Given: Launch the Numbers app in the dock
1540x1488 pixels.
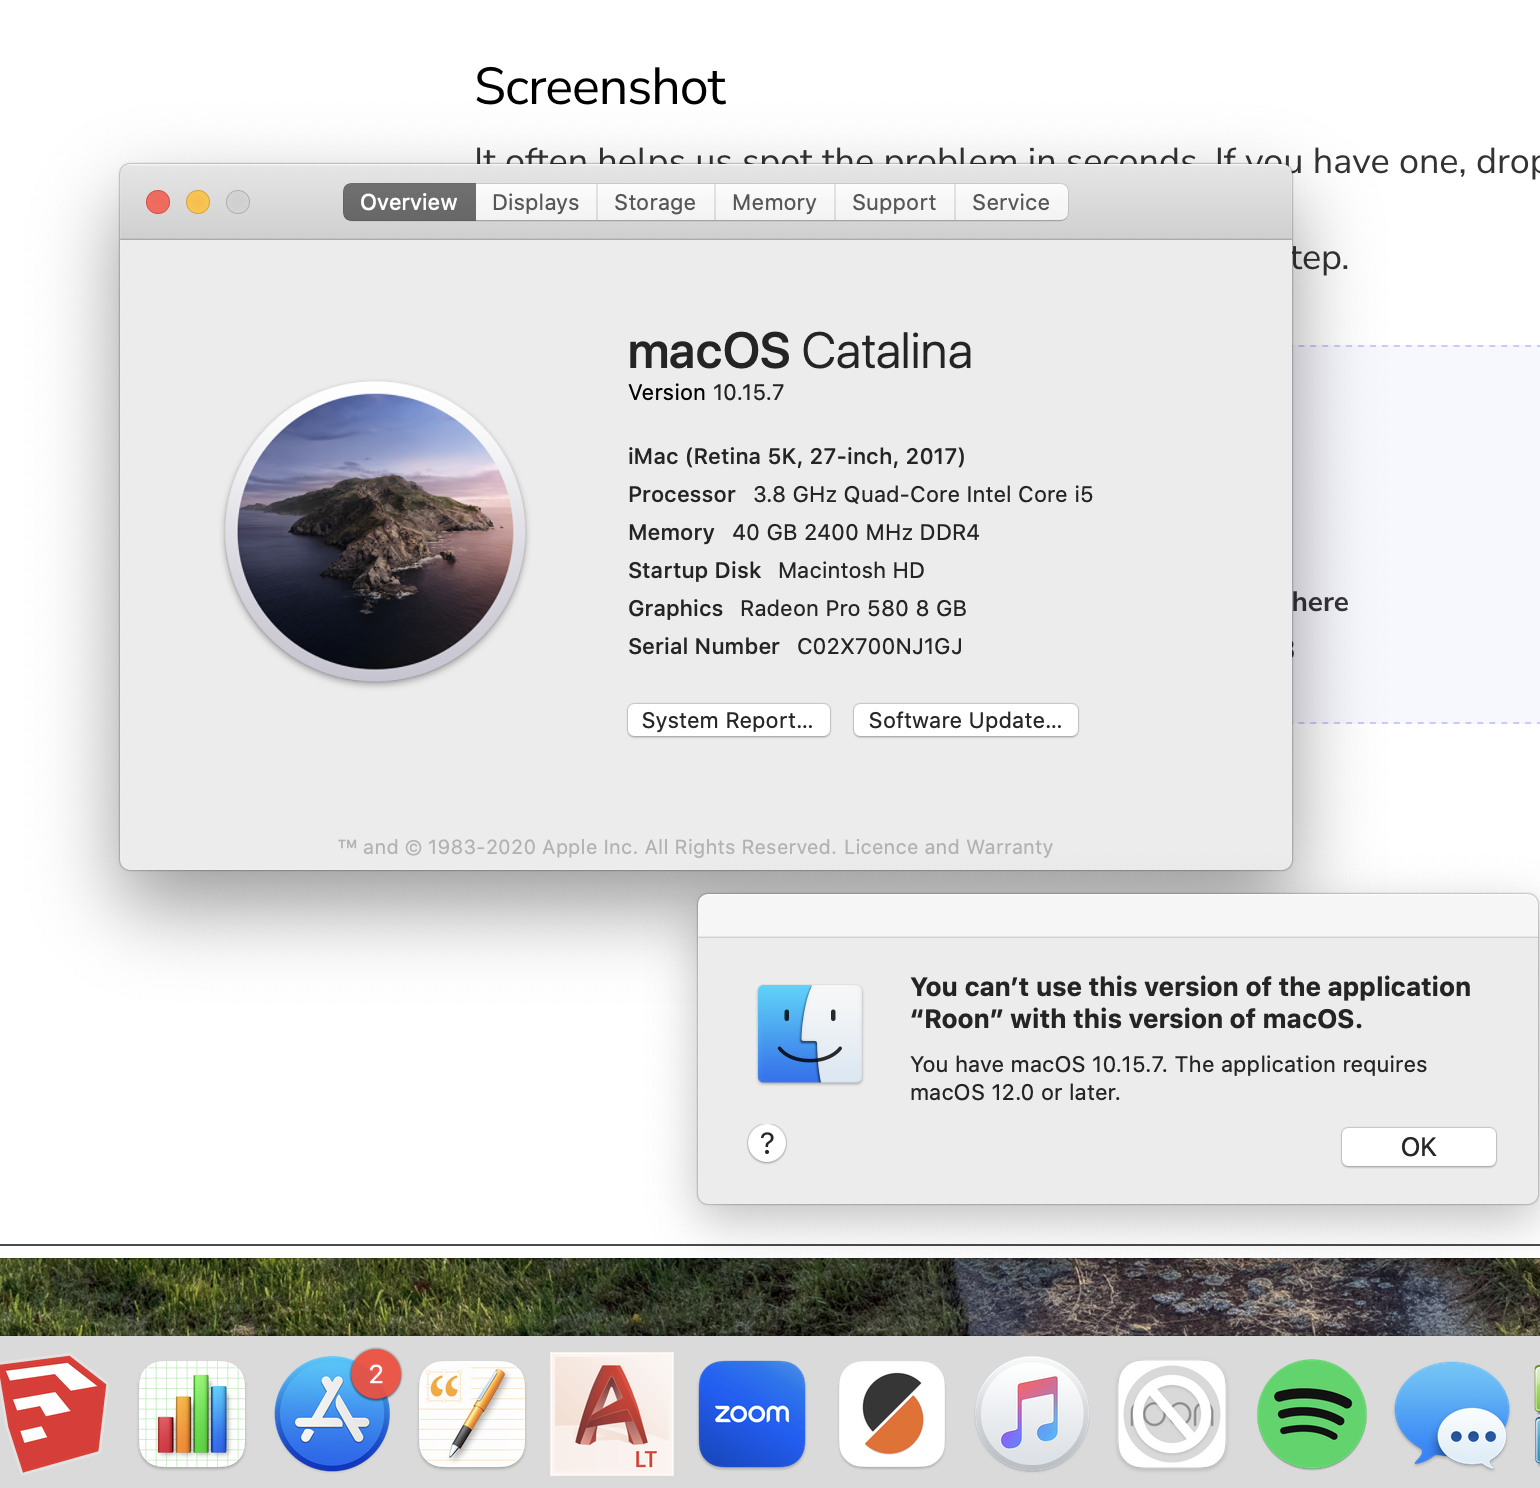Looking at the screenshot, I should click(x=192, y=1413).
